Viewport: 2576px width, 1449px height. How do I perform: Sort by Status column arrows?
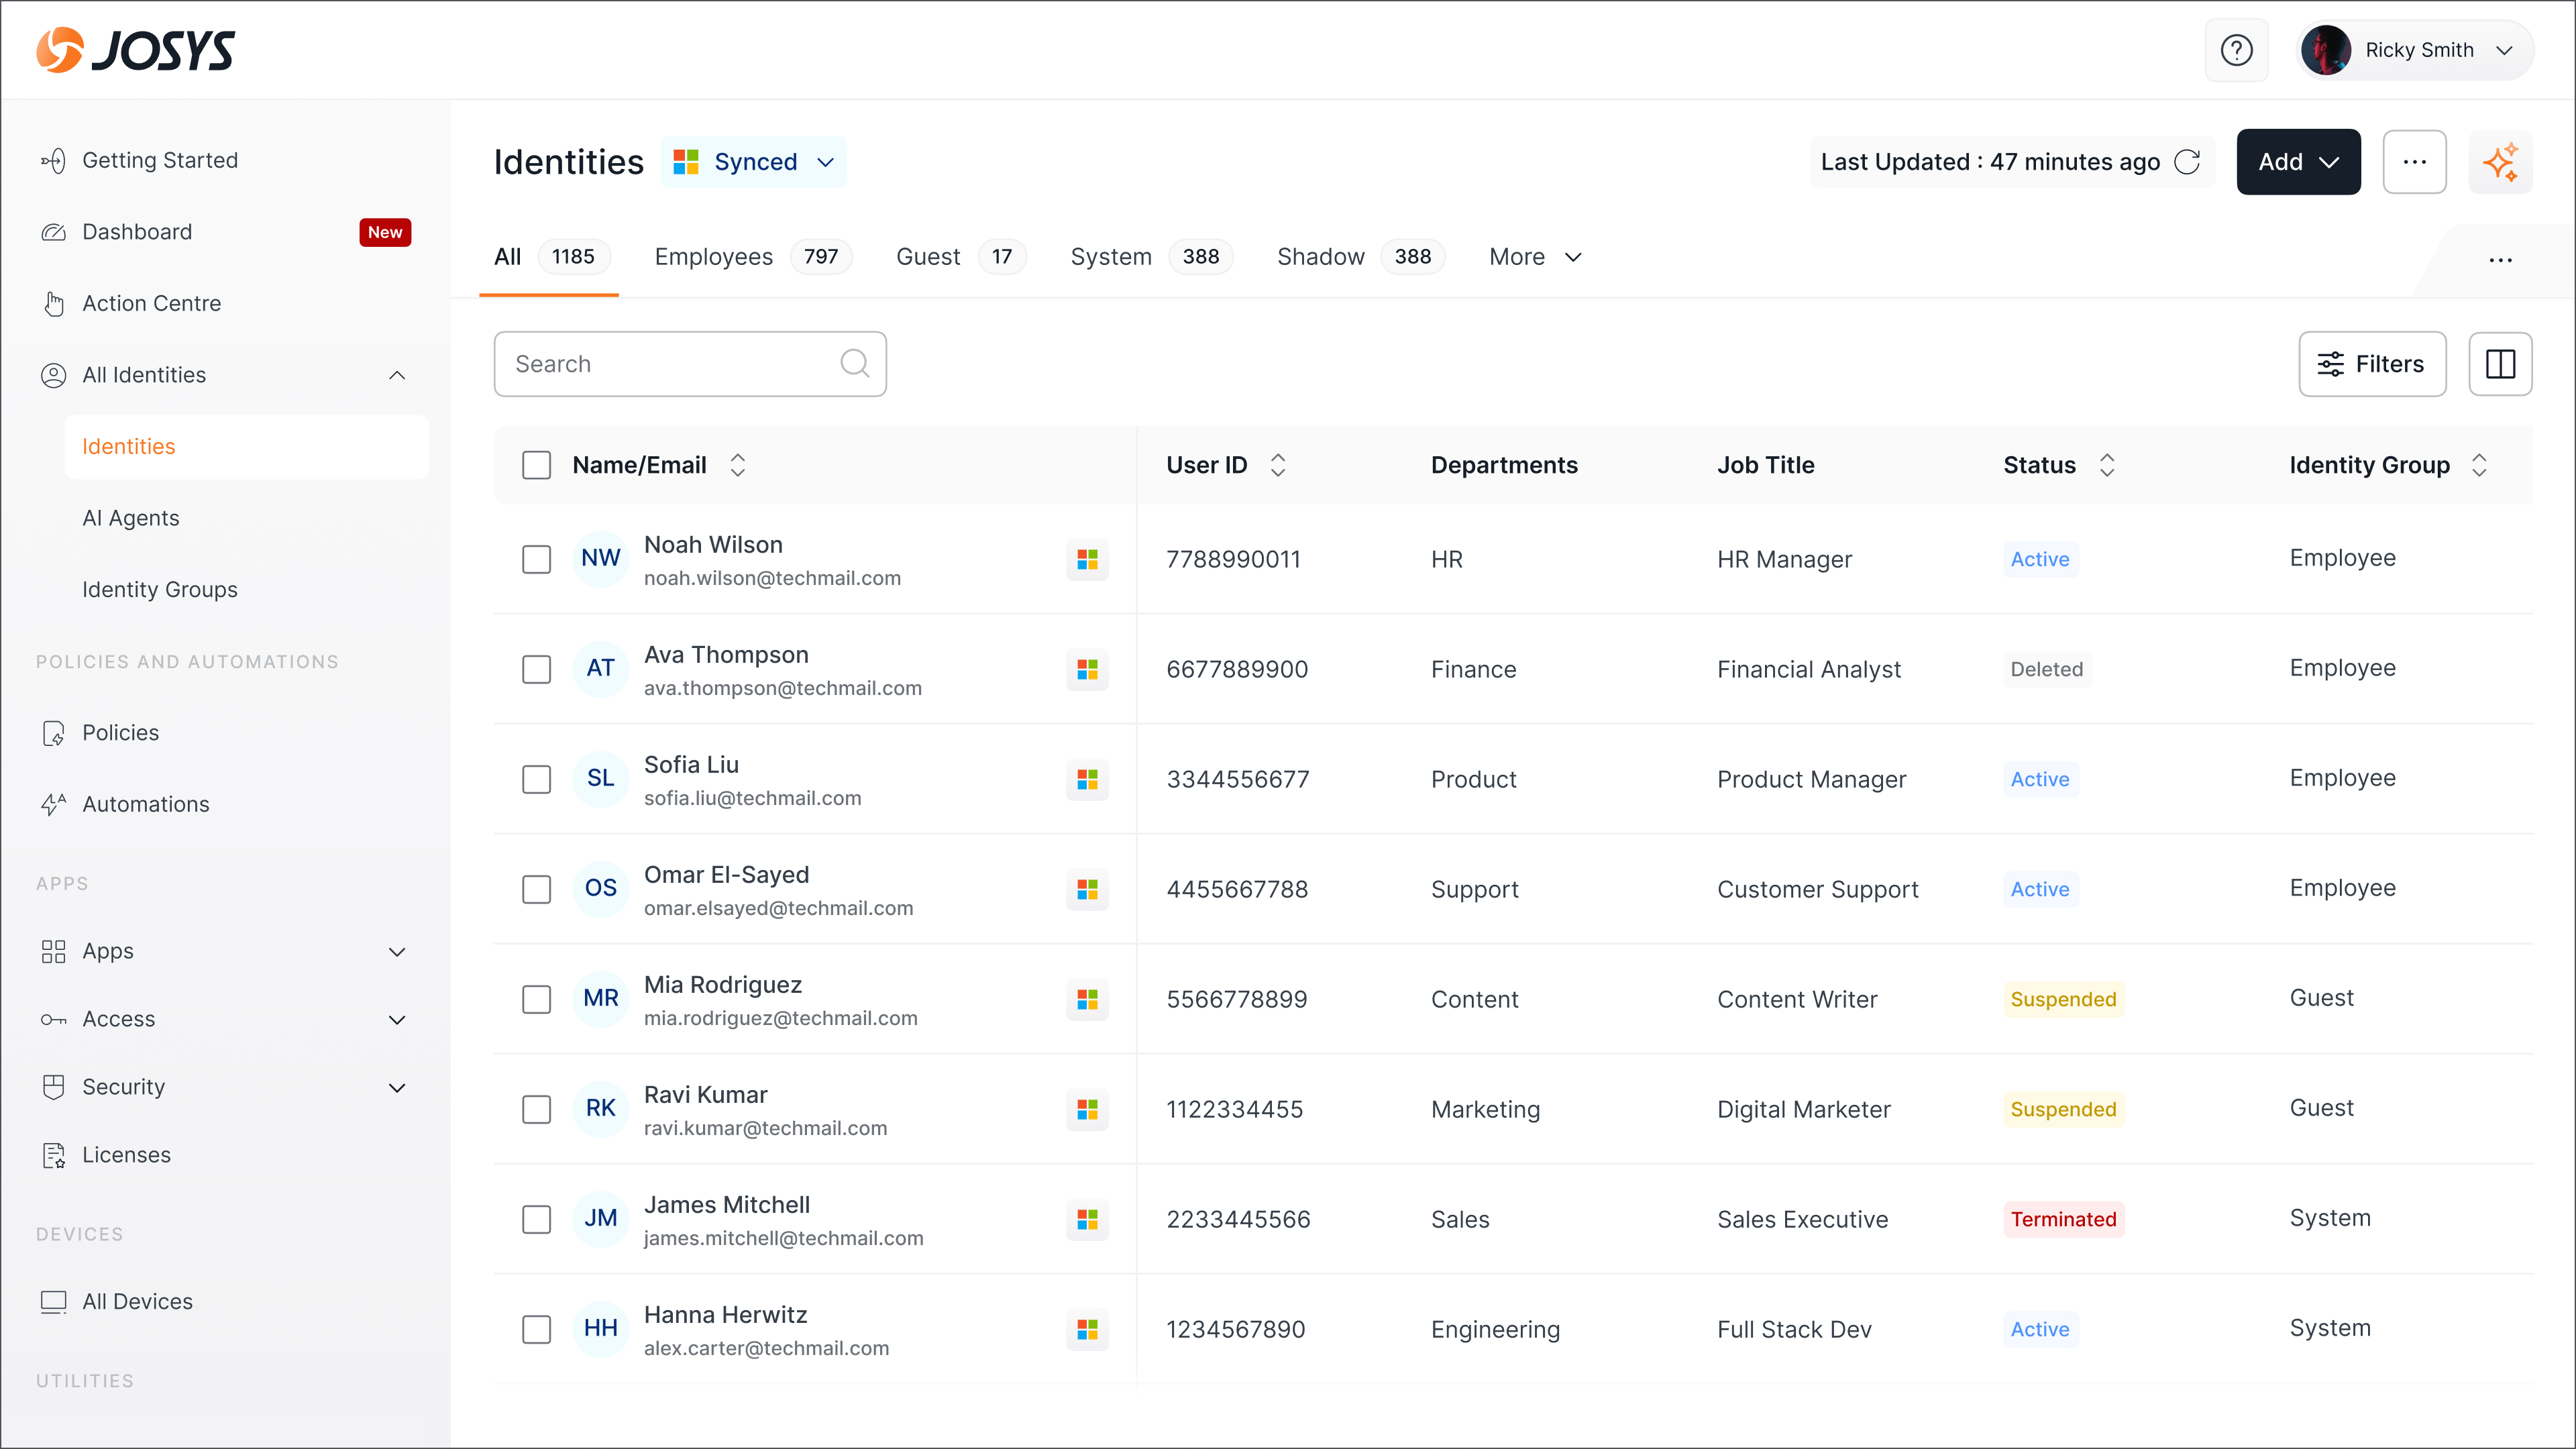coord(2107,465)
